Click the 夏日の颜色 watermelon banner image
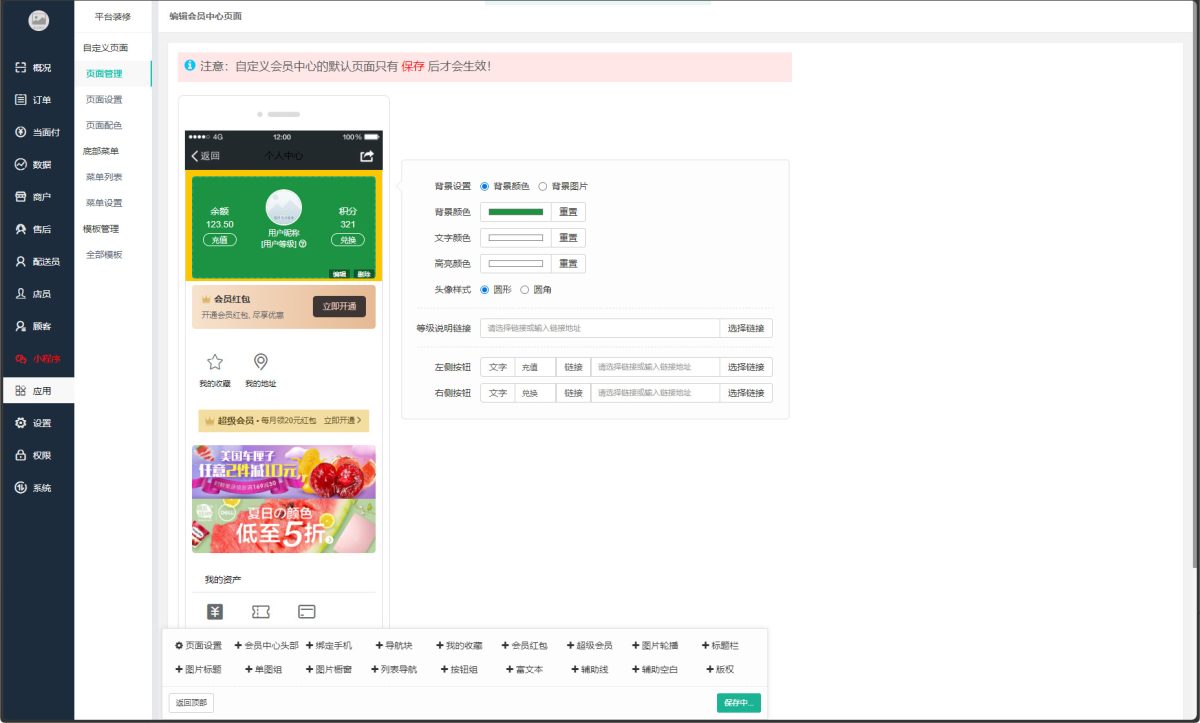The image size is (1200, 723). click(x=284, y=526)
